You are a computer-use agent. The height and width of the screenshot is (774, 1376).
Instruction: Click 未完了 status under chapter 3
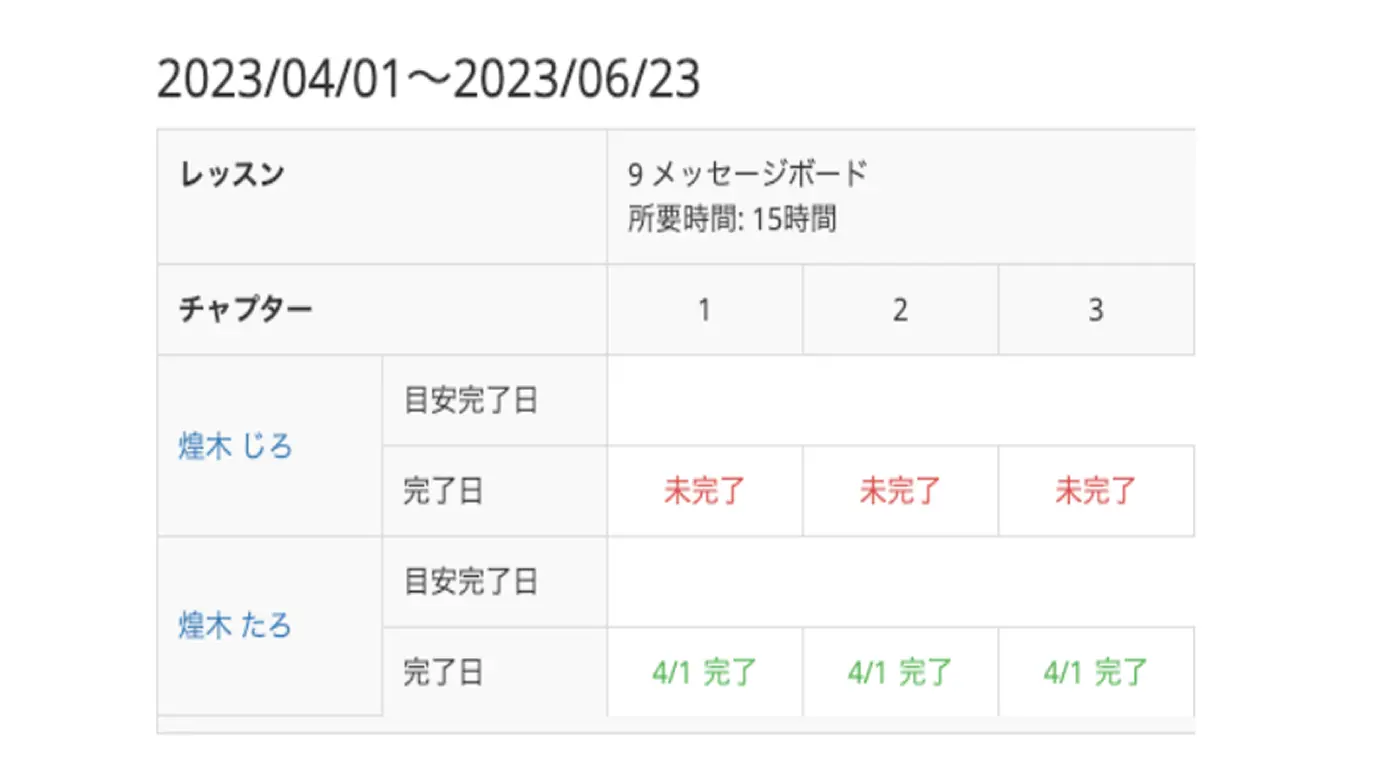coord(1096,491)
